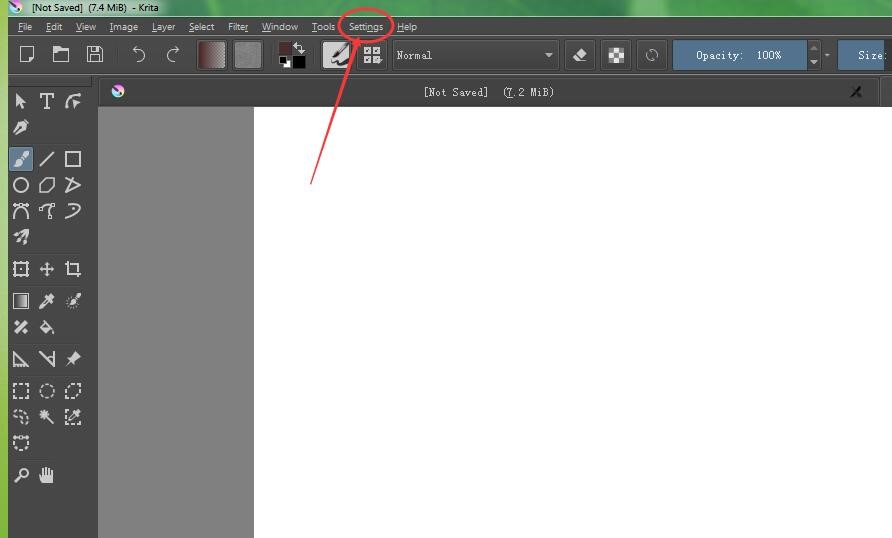Select the Rectangle tool
The image size is (892, 538).
point(73,159)
